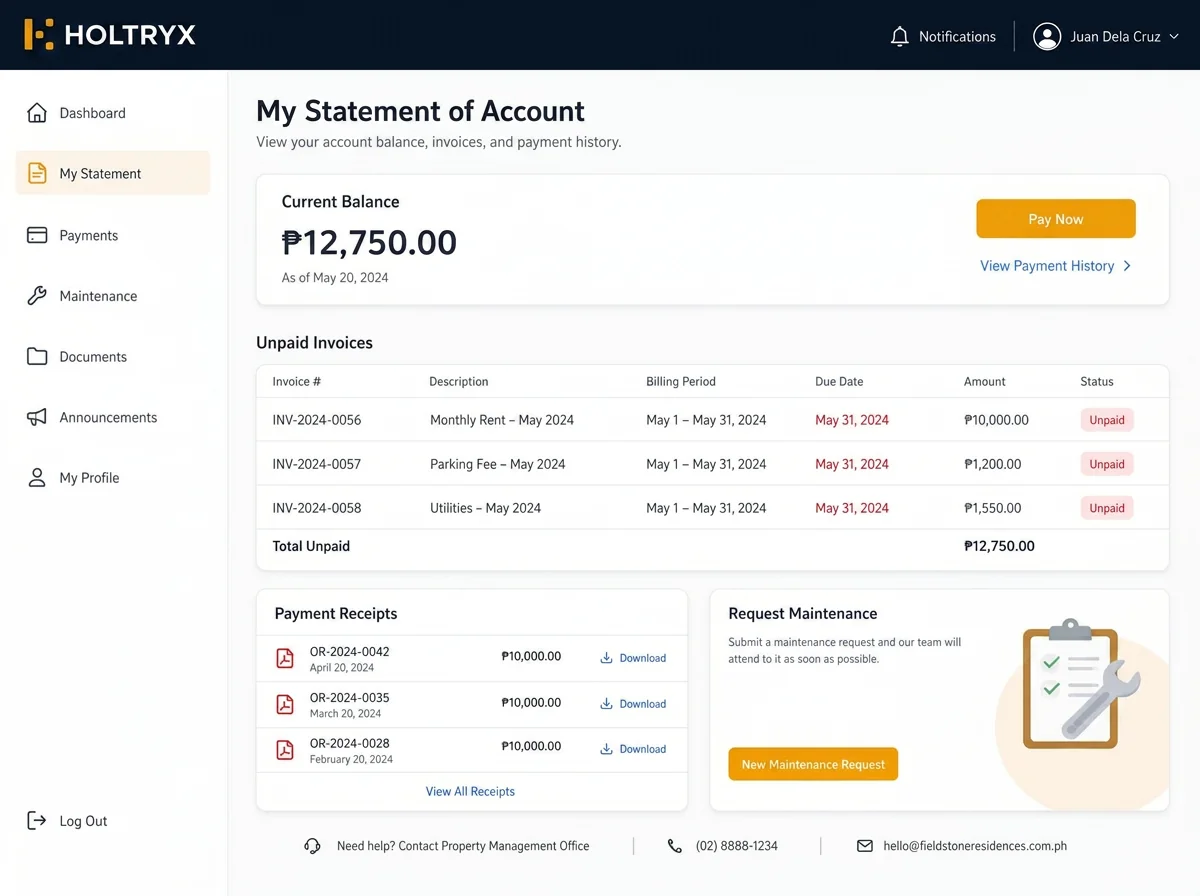
Task: Click 'Monthly Rent – May 2024' description
Action: pyautogui.click(x=502, y=420)
